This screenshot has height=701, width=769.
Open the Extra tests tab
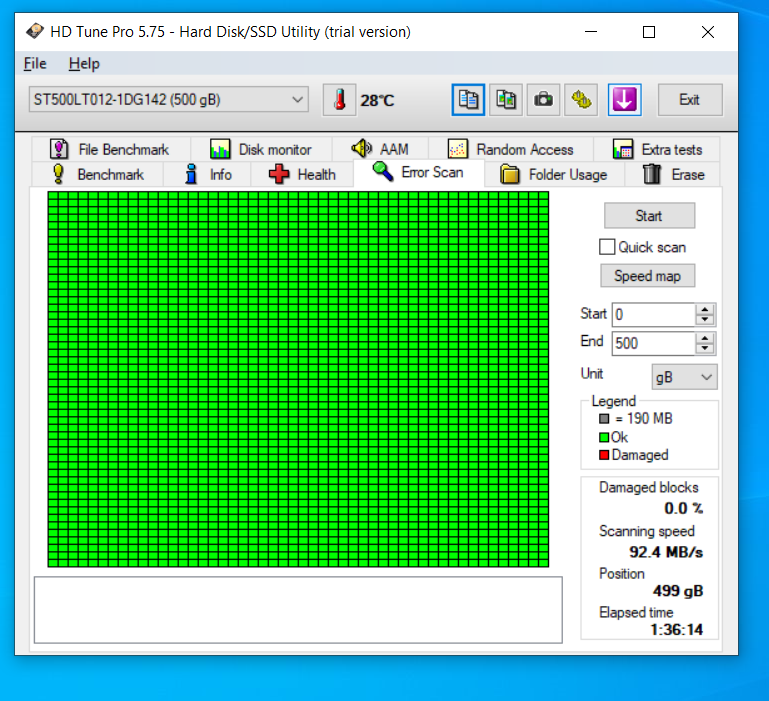(657, 149)
